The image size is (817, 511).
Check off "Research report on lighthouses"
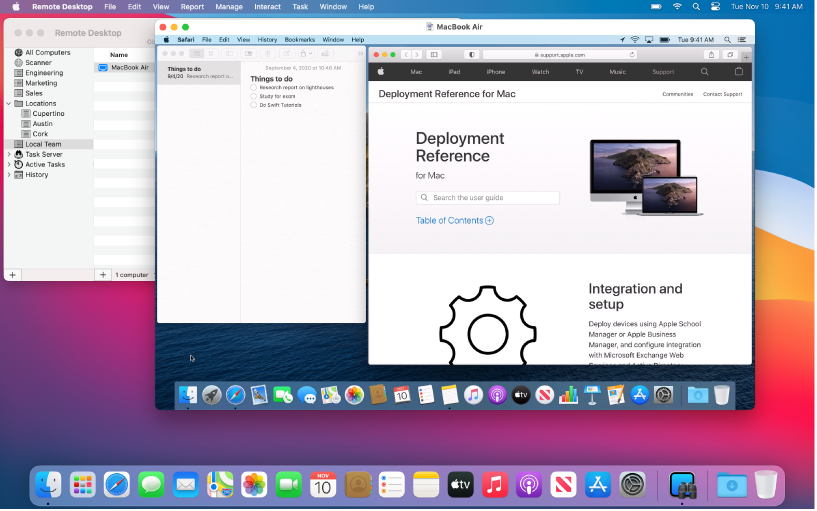point(254,88)
